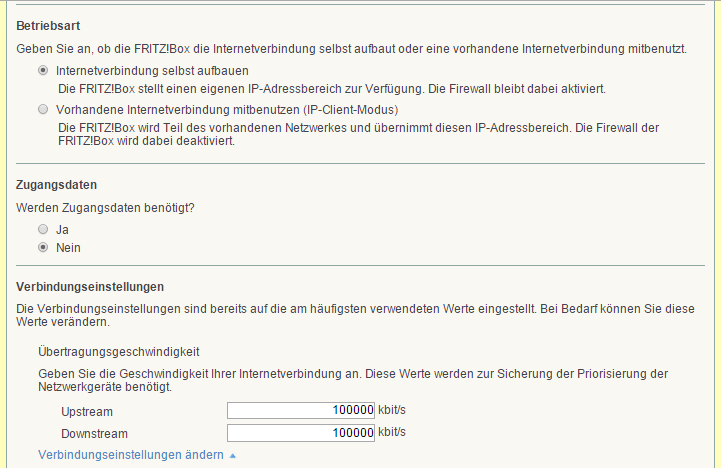Choose the 'Vorhandene Internetverbindung mitbenutzen' radio button
This screenshot has width=721, height=468.
[43, 109]
